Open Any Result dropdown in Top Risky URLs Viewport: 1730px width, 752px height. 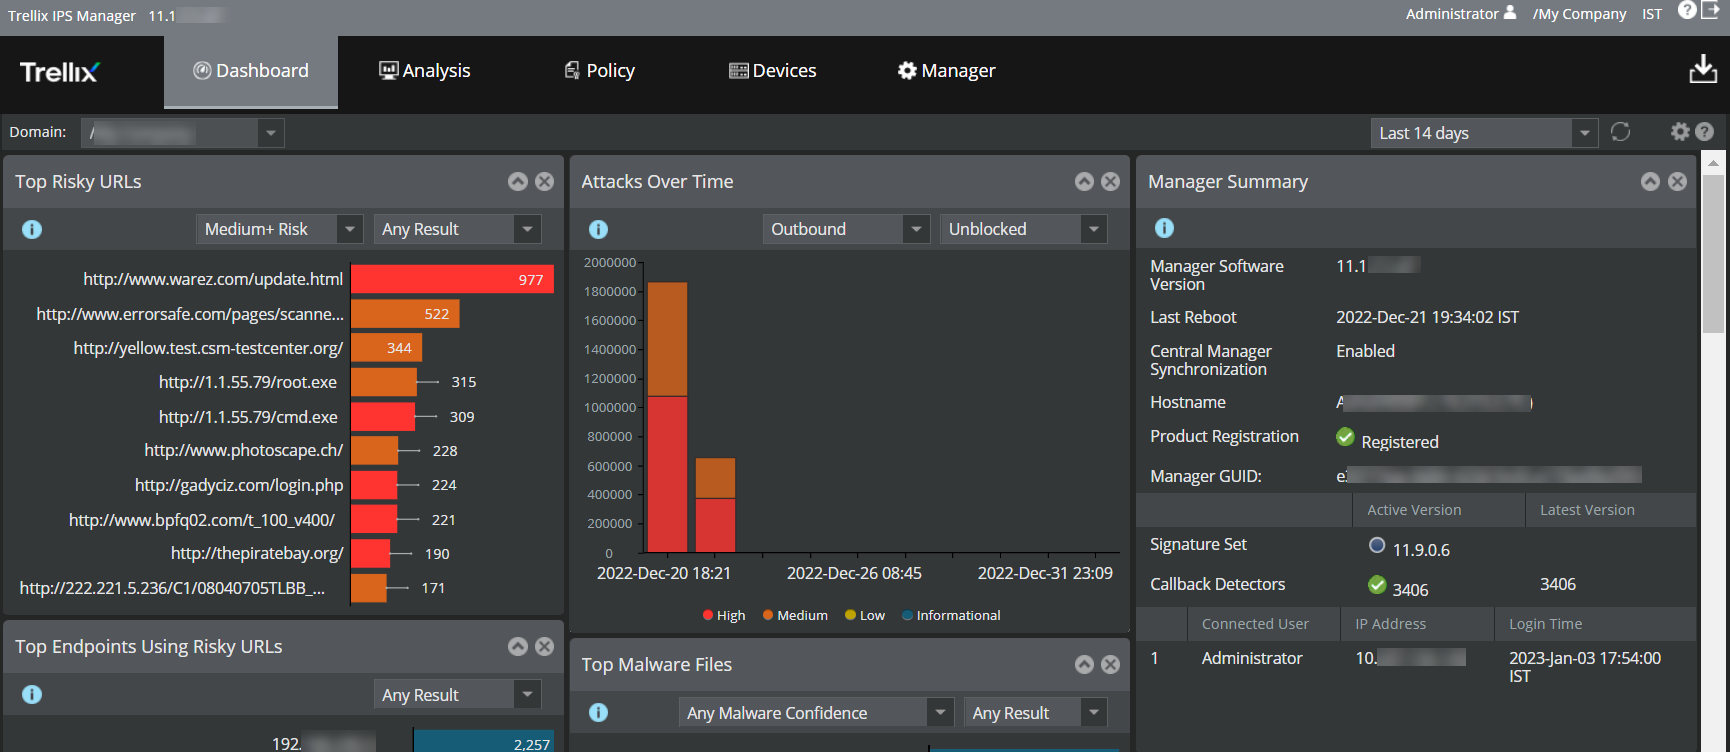pyautogui.click(x=457, y=229)
